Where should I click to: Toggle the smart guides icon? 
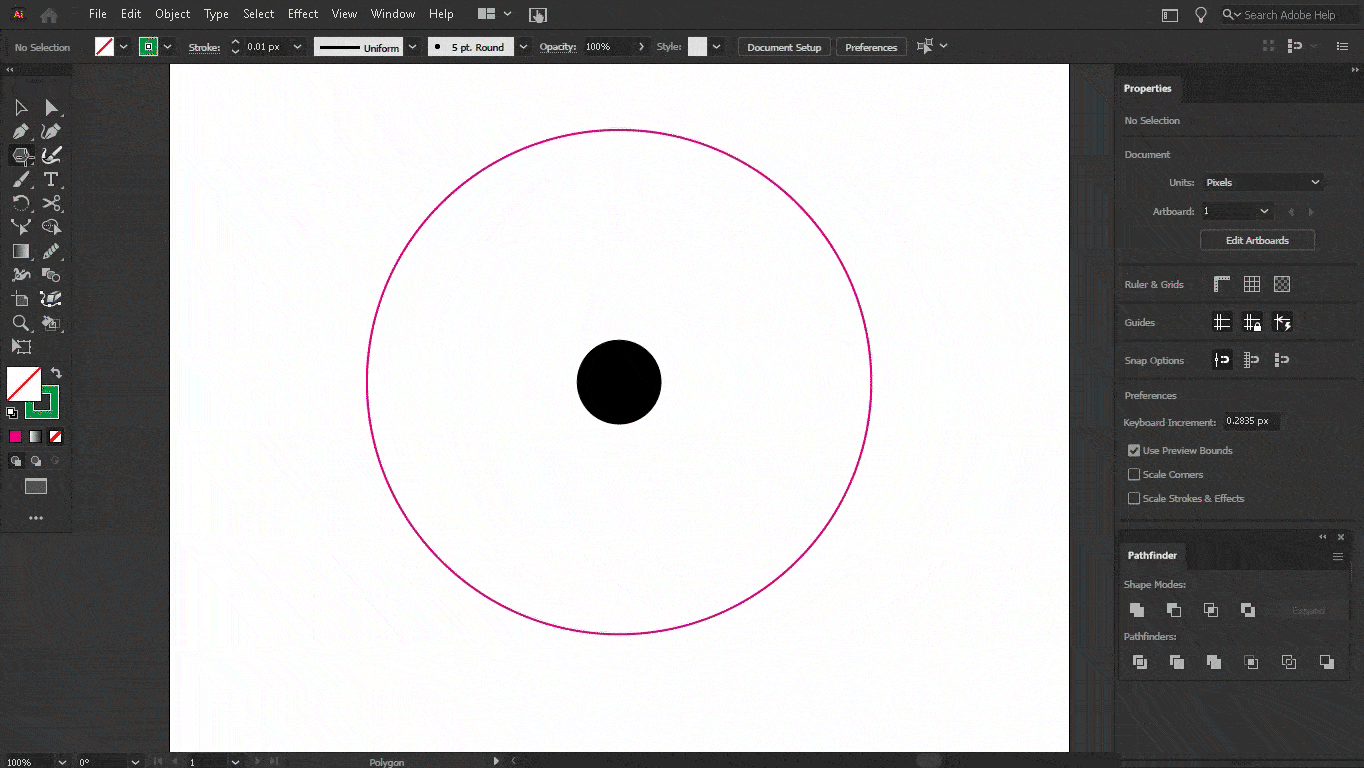[1282, 323]
